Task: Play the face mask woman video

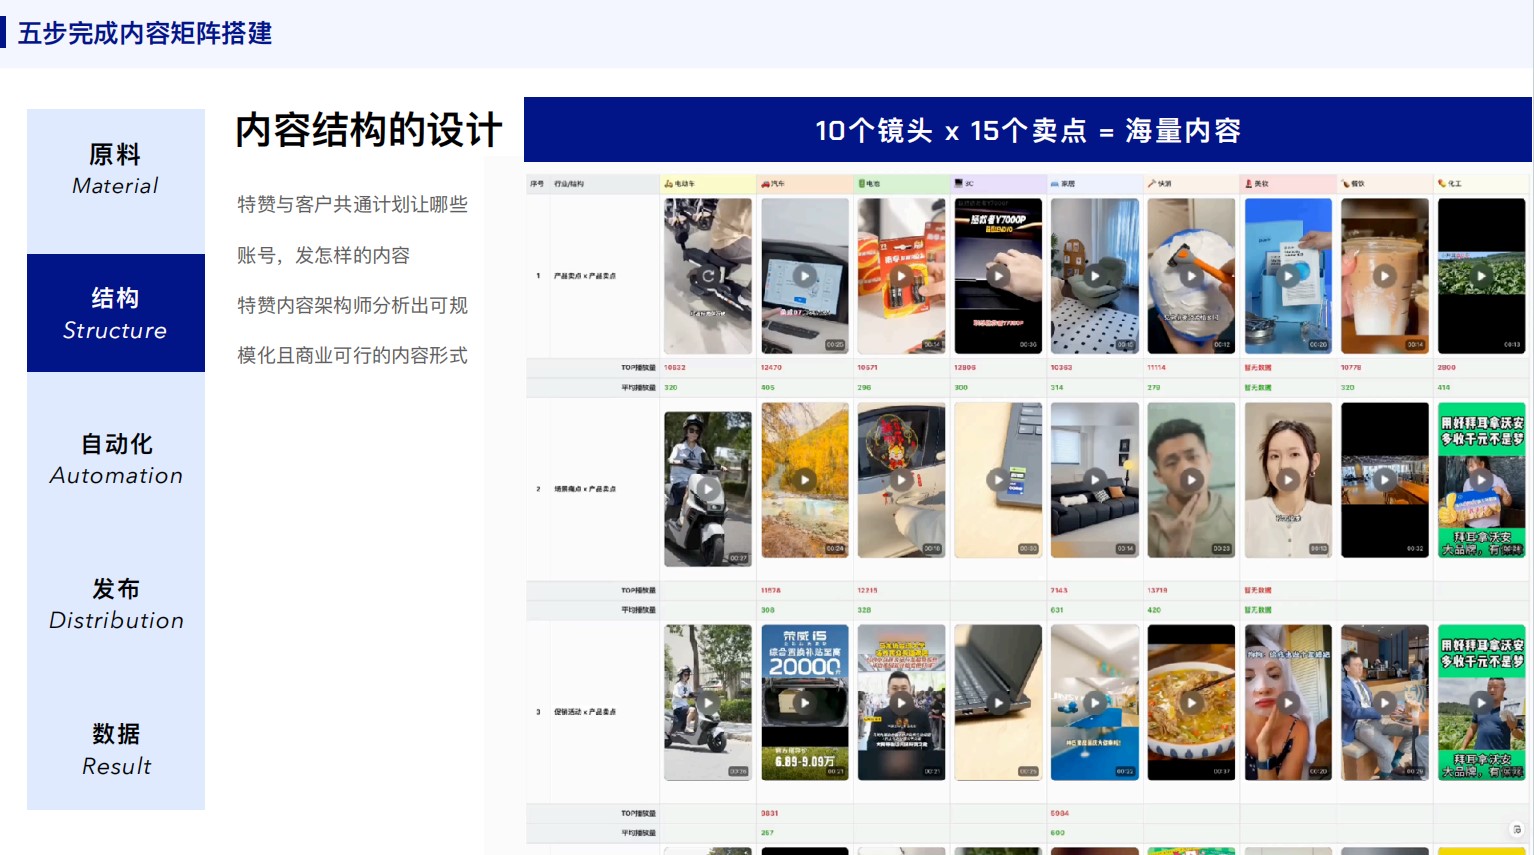Action: (x=1287, y=703)
